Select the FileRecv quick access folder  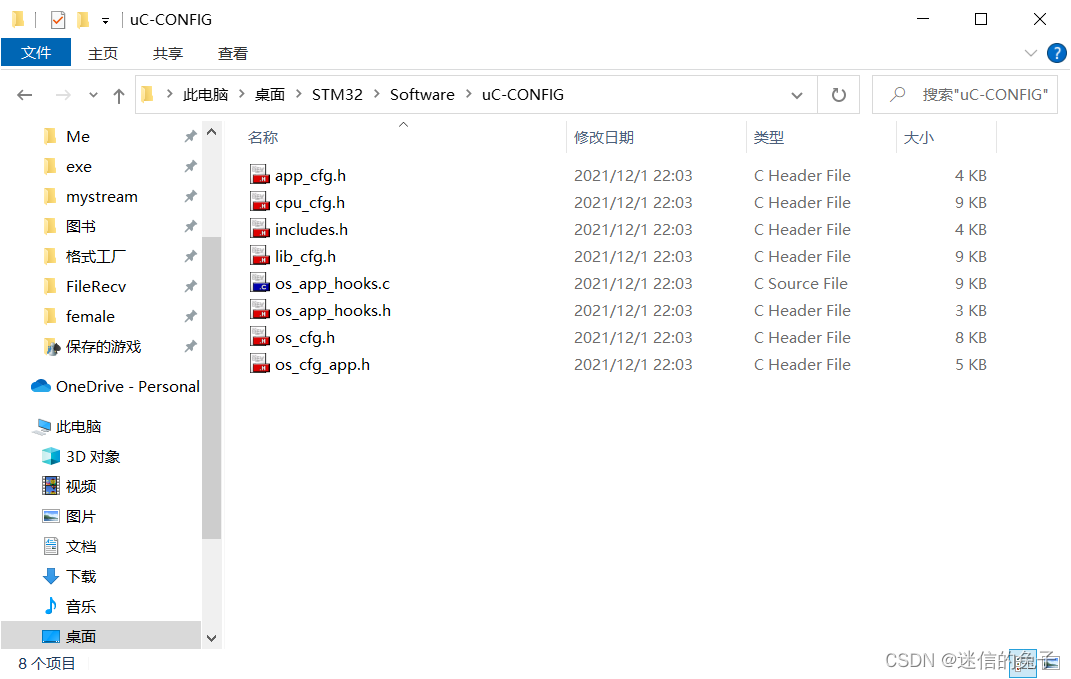(96, 287)
